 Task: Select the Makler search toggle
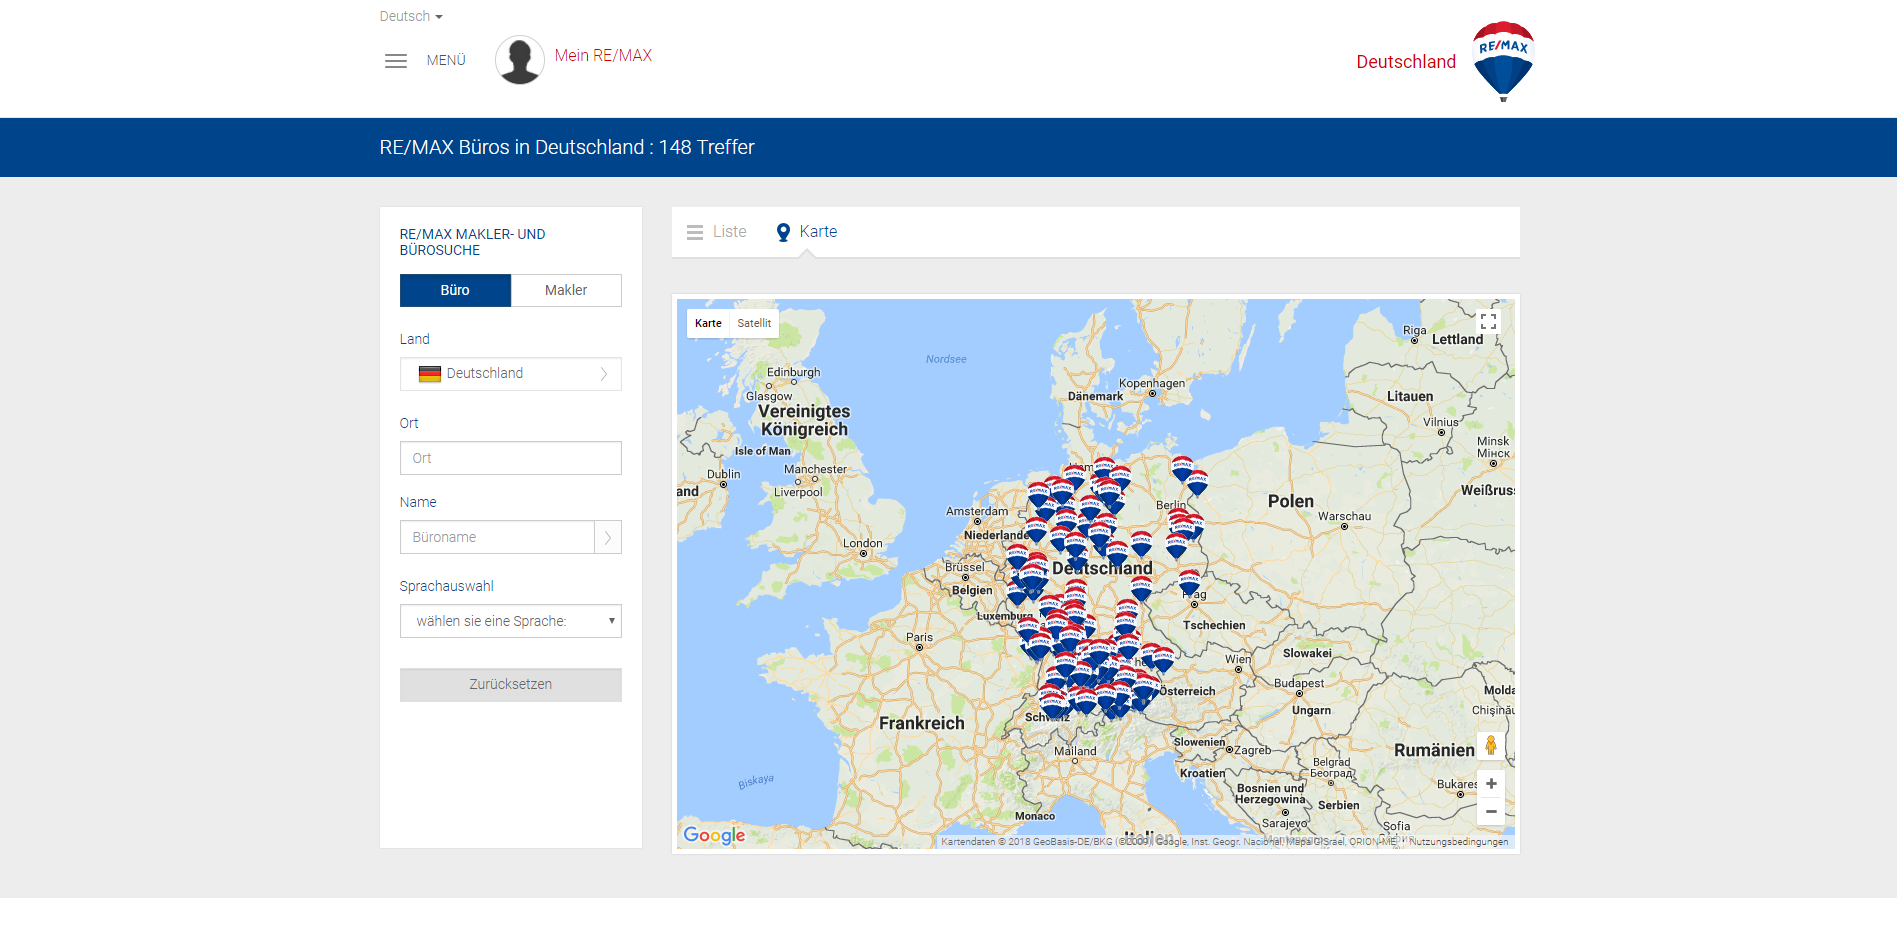click(x=566, y=290)
